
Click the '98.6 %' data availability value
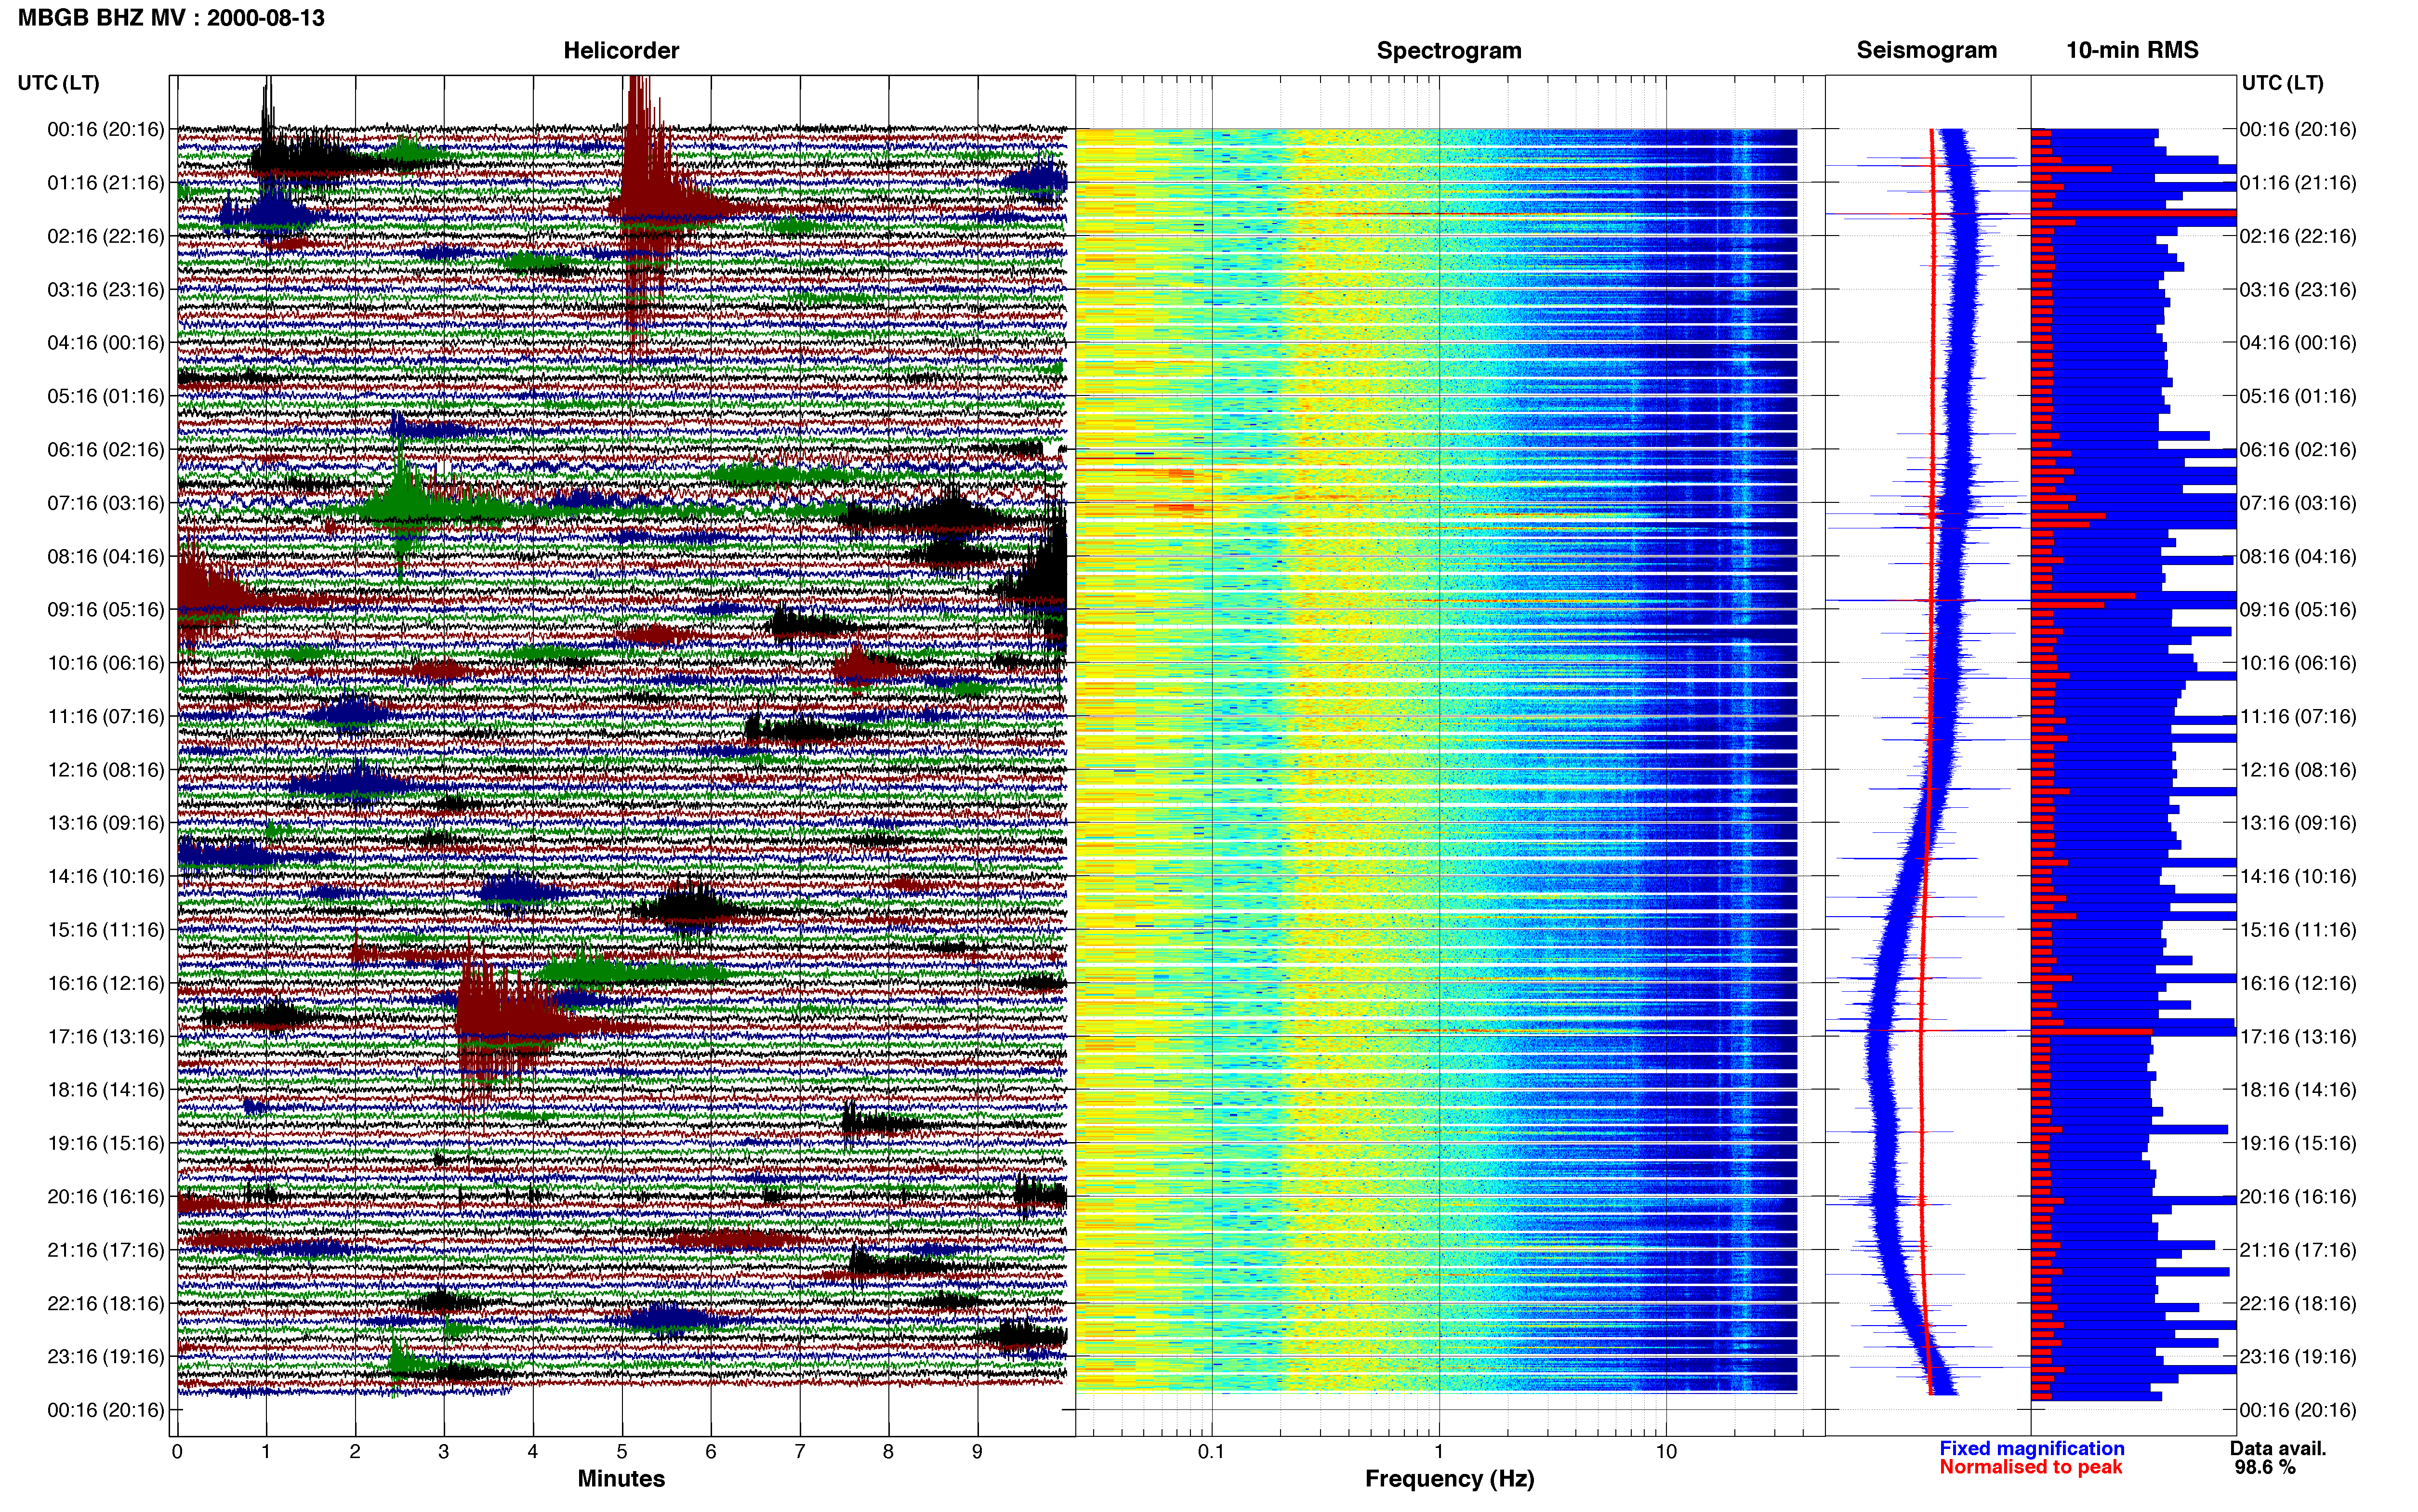(x=2265, y=1467)
